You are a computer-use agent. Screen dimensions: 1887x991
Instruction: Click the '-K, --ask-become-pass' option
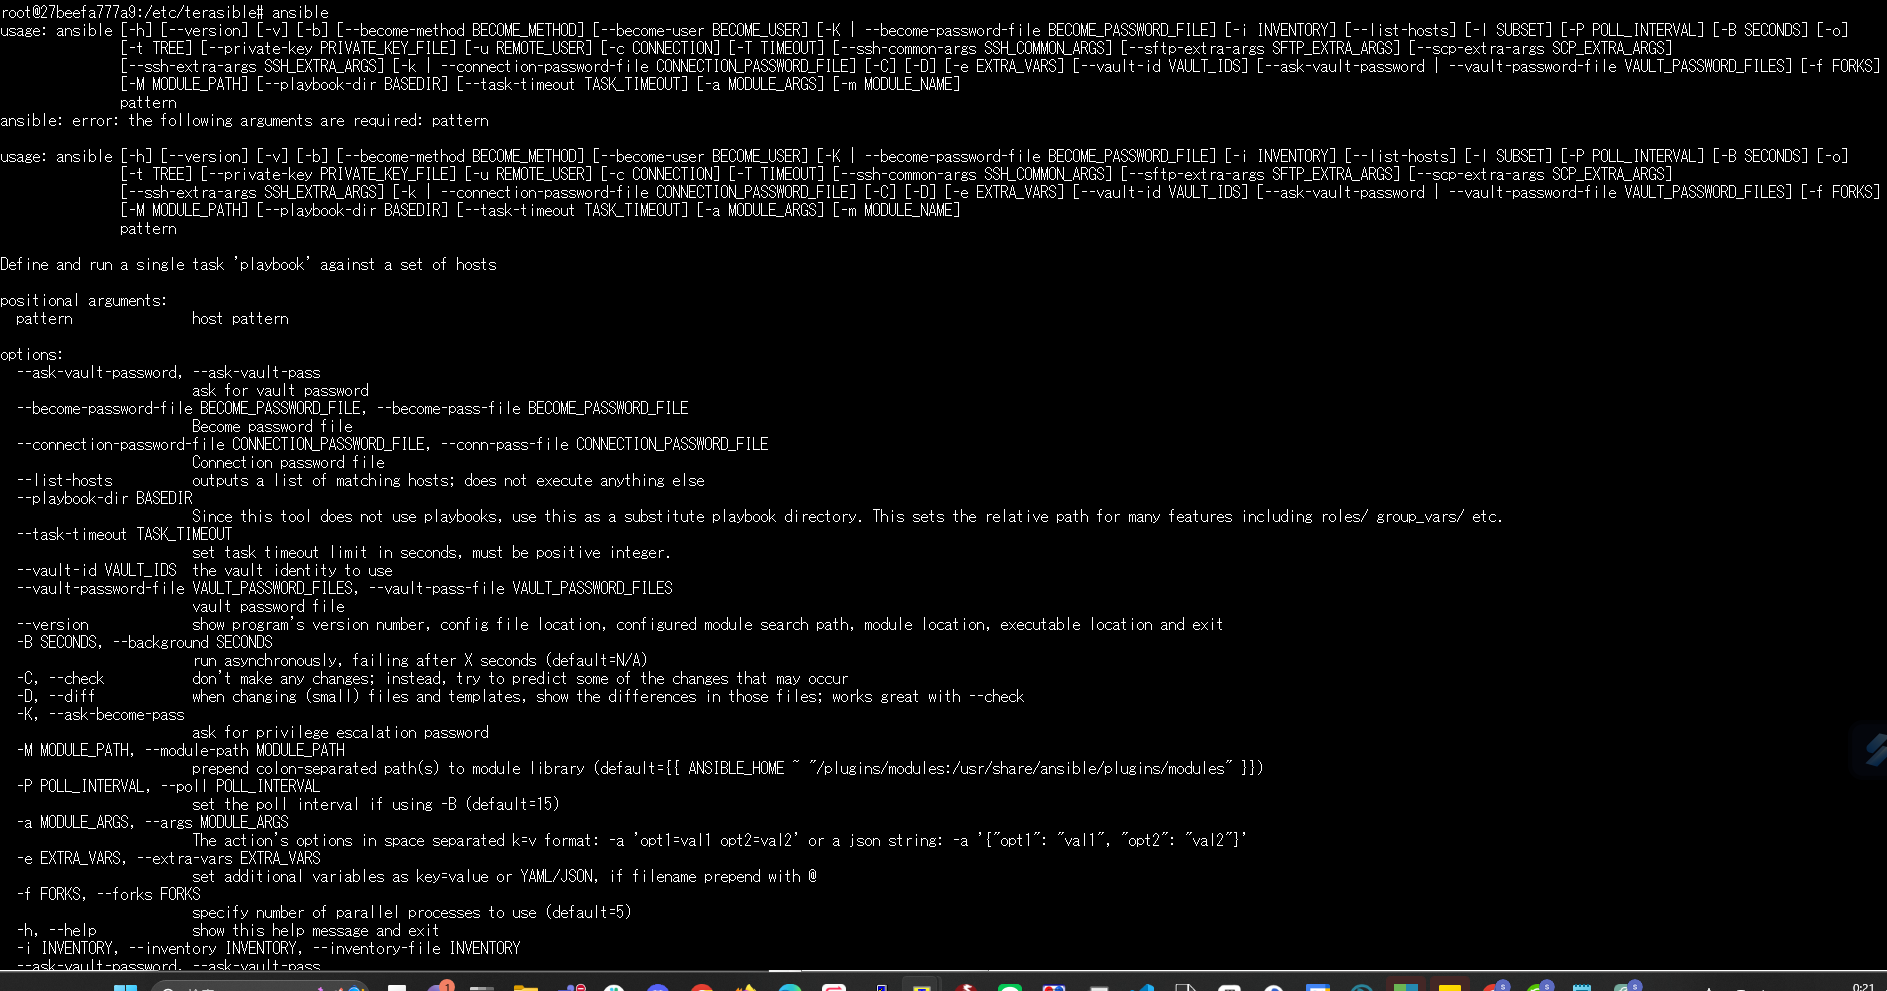pyautogui.click(x=100, y=714)
